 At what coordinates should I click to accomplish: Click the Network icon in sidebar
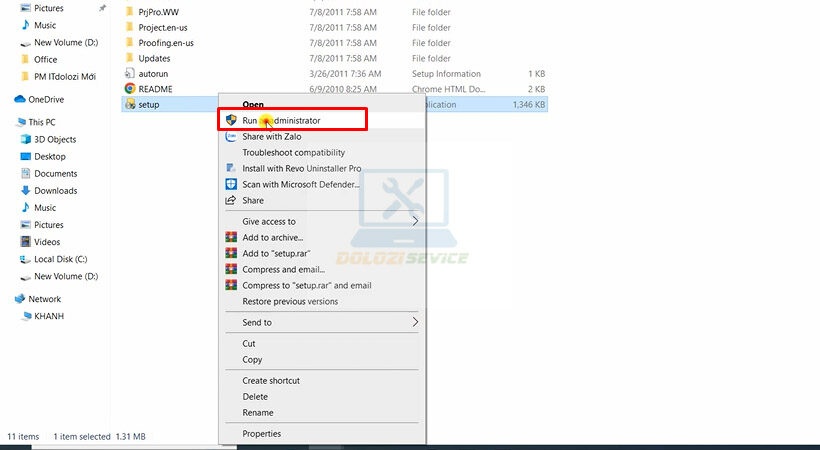(x=20, y=299)
